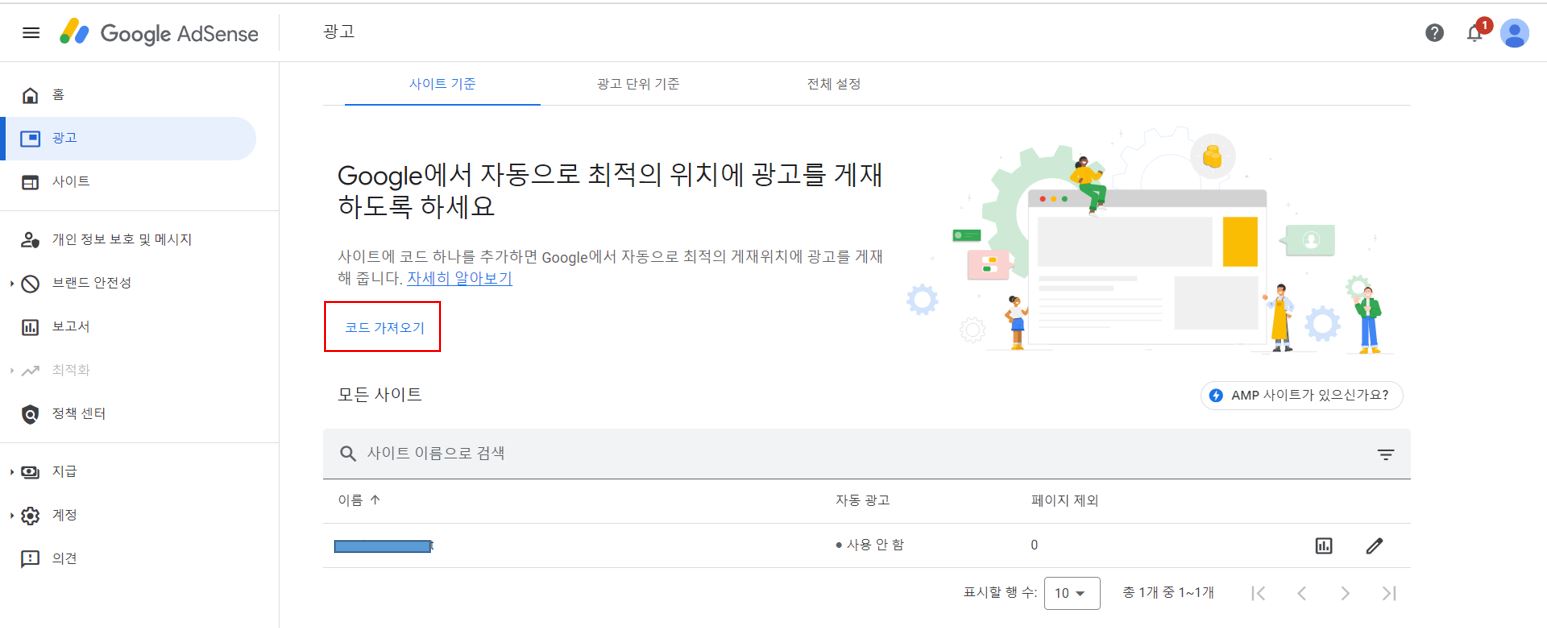Expand the 지급 section arrow
The width and height of the screenshot is (1547, 628).
[12, 471]
